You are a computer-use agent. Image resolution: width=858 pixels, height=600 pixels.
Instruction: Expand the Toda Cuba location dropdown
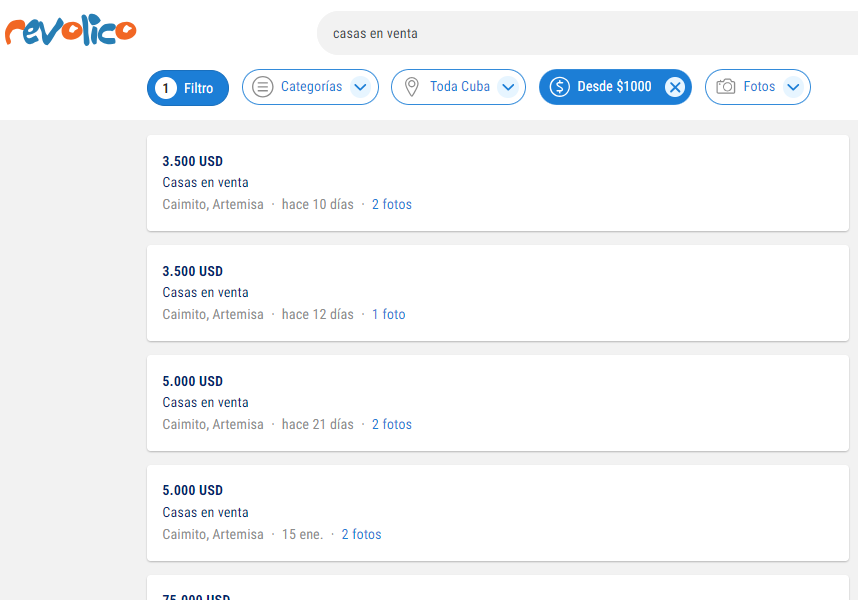pyautogui.click(x=508, y=86)
